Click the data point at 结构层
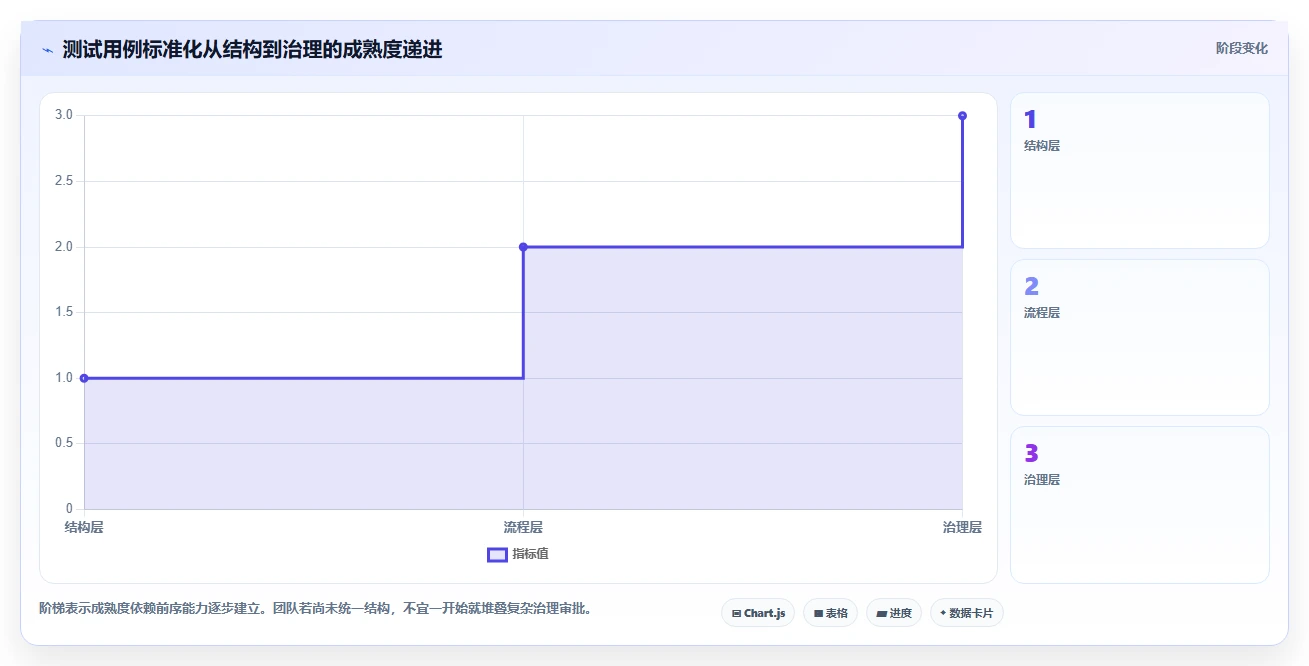Image resolution: width=1309 pixels, height=666 pixels. 84,378
